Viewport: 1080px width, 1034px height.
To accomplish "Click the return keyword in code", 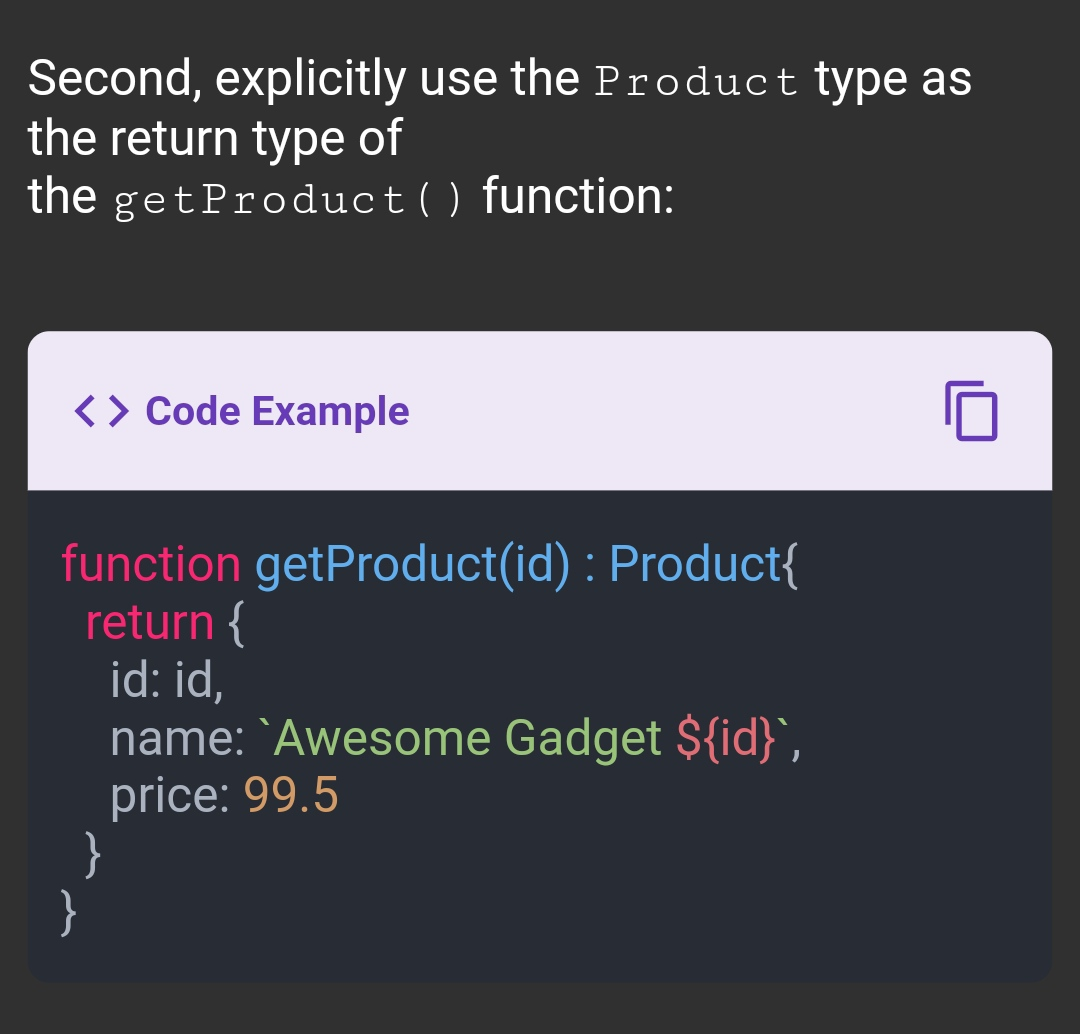I will tap(149, 623).
